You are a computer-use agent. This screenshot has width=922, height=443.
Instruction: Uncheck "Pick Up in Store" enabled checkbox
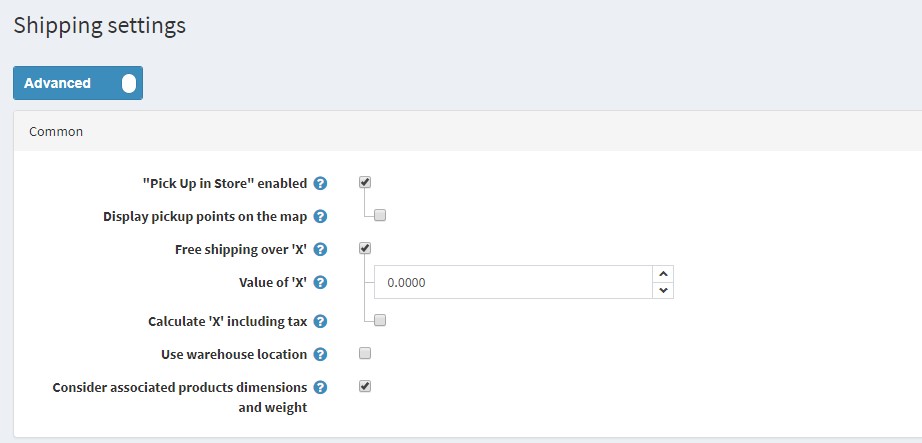point(365,183)
